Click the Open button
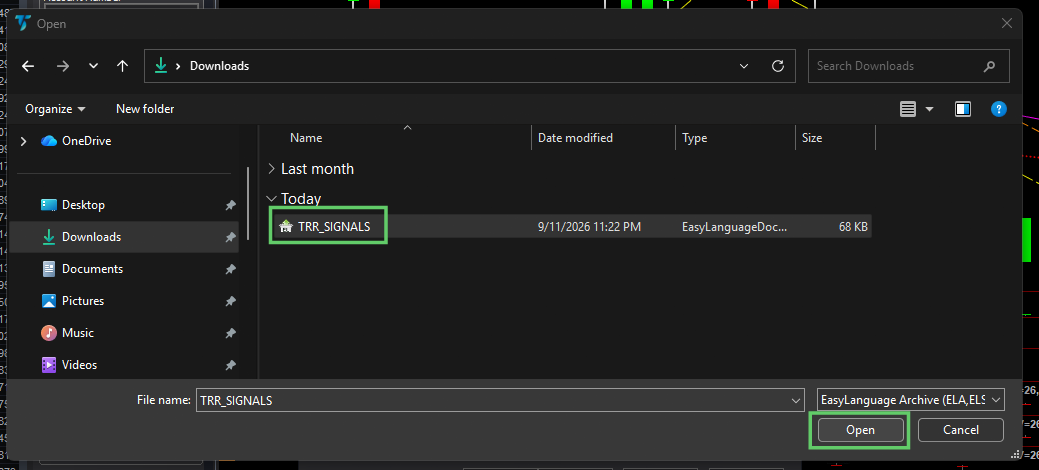 pyautogui.click(x=860, y=430)
